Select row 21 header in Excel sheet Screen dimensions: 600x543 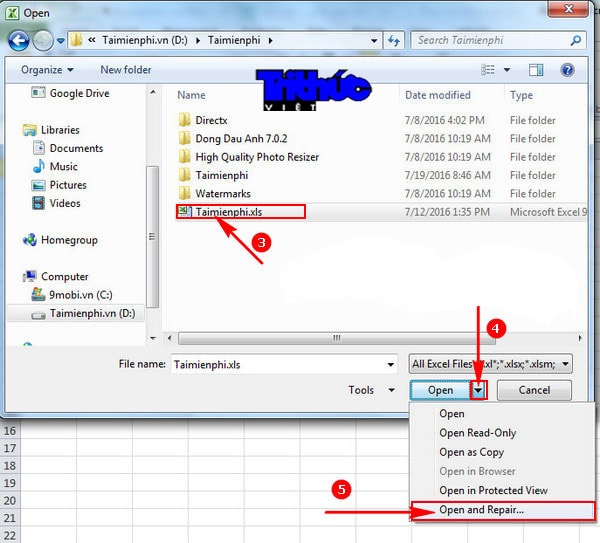click(x=10, y=518)
